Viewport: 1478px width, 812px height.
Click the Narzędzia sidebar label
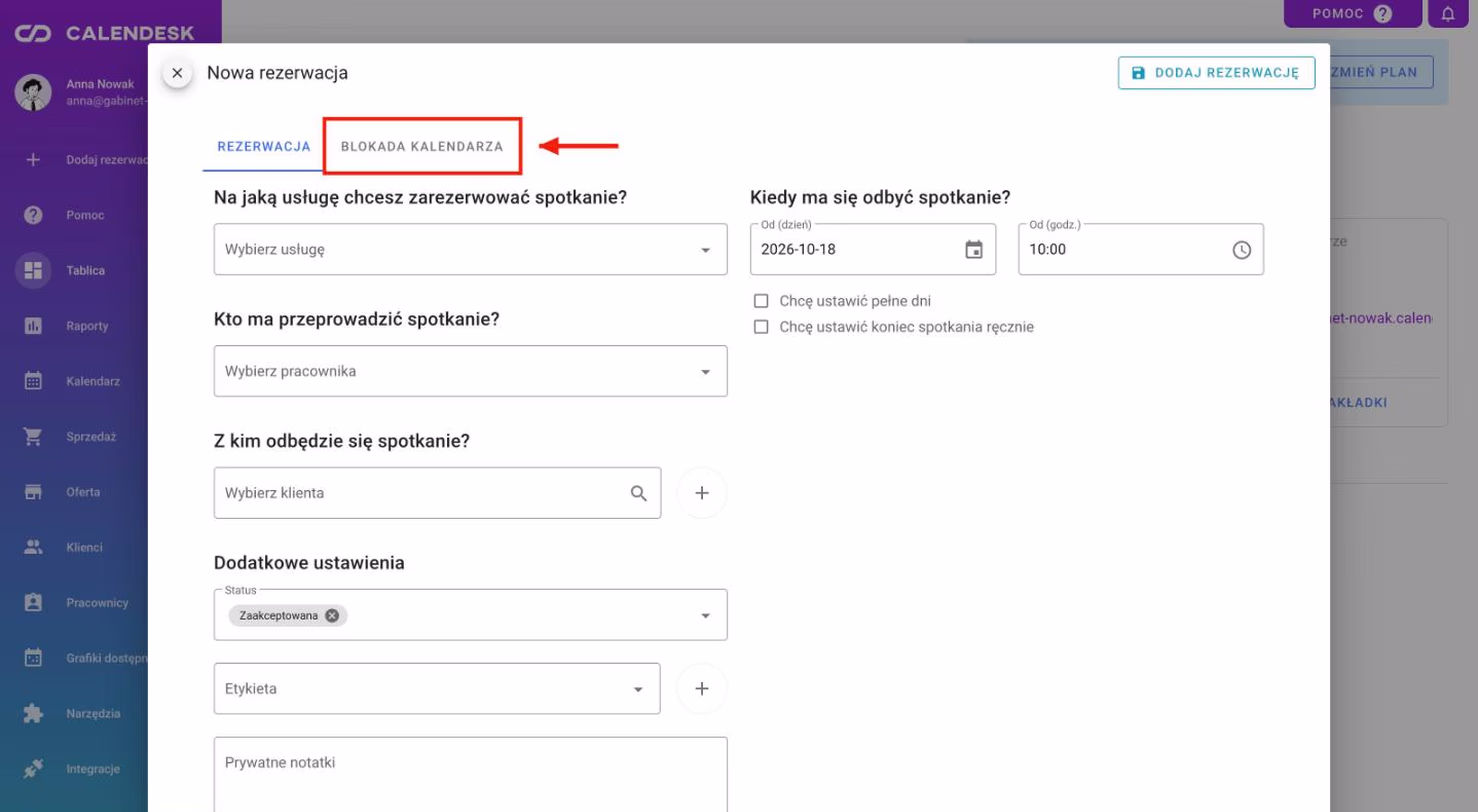[93, 714]
